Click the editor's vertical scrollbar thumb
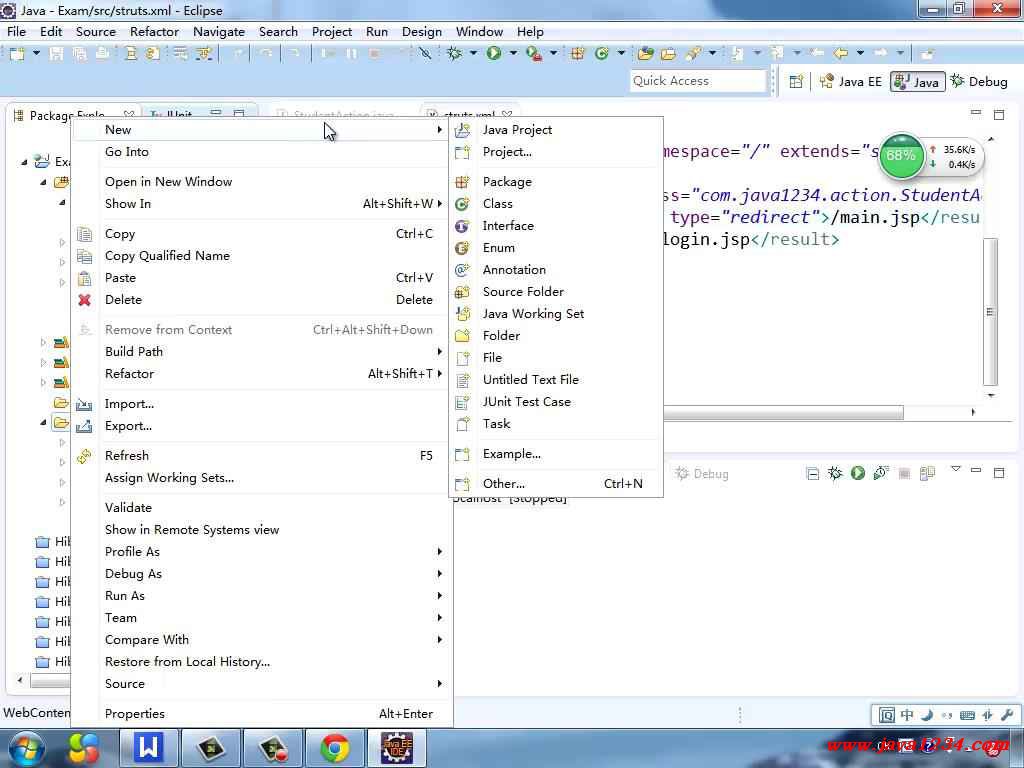Image resolution: width=1024 pixels, height=768 pixels. point(990,312)
